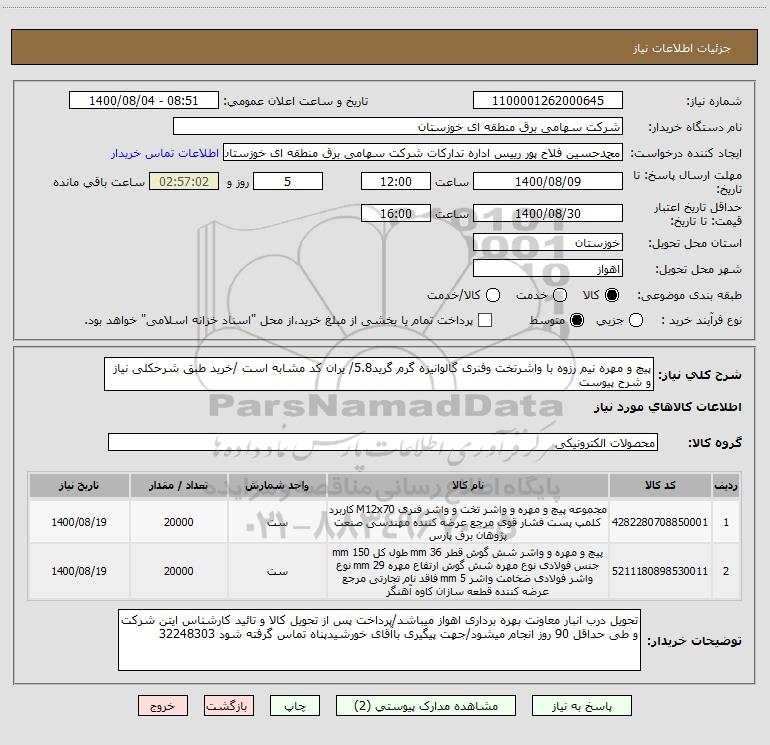Click the need date 1400/08/19 in row 1
The width and height of the screenshot is (770, 745).
tap(79, 522)
